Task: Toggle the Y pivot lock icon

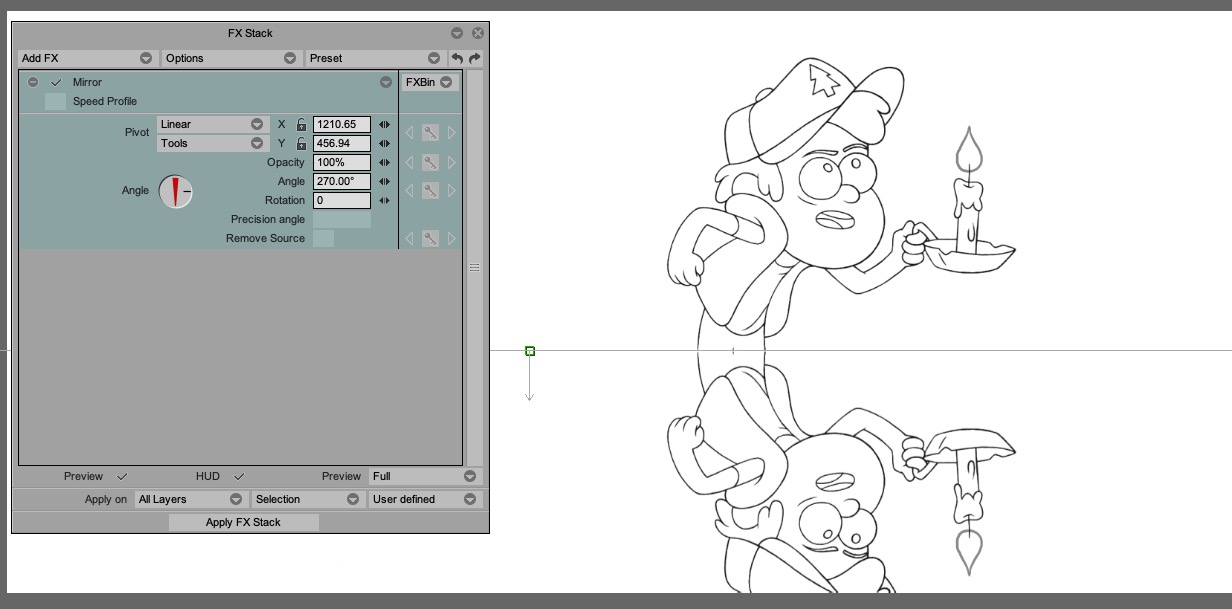Action: click(x=301, y=143)
